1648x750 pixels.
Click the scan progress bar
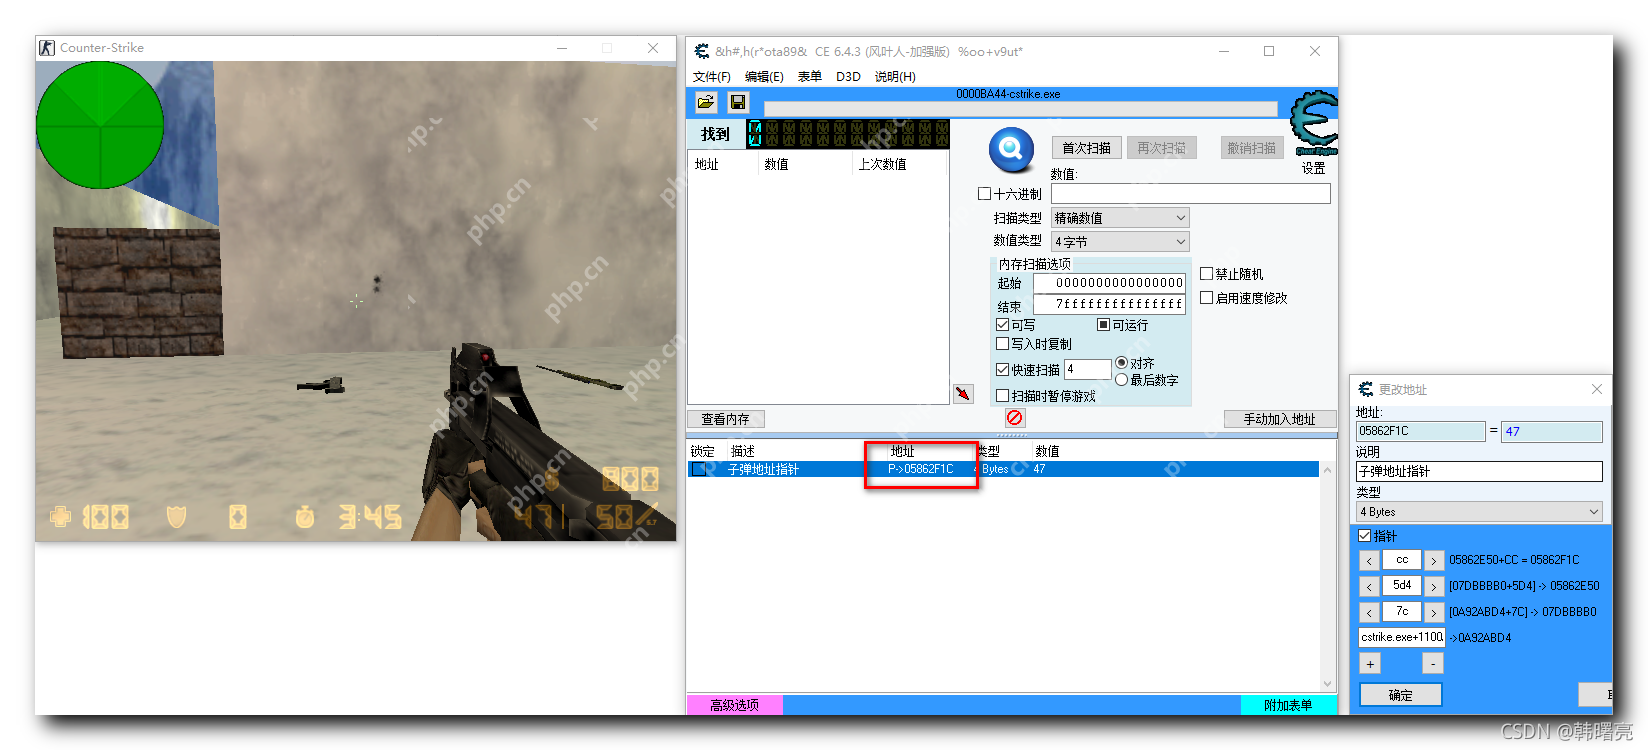(1020, 108)
